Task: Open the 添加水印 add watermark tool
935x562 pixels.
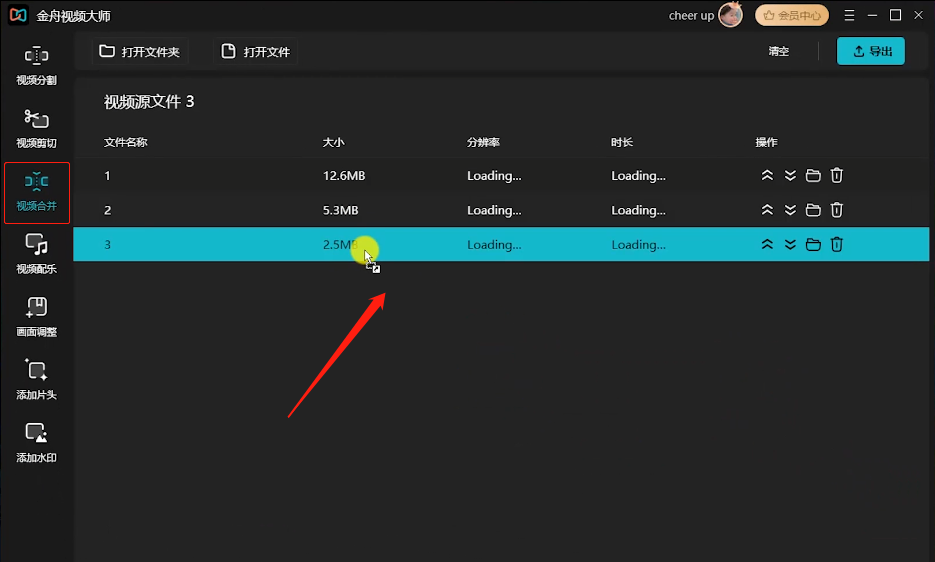Action: [36, 443]
